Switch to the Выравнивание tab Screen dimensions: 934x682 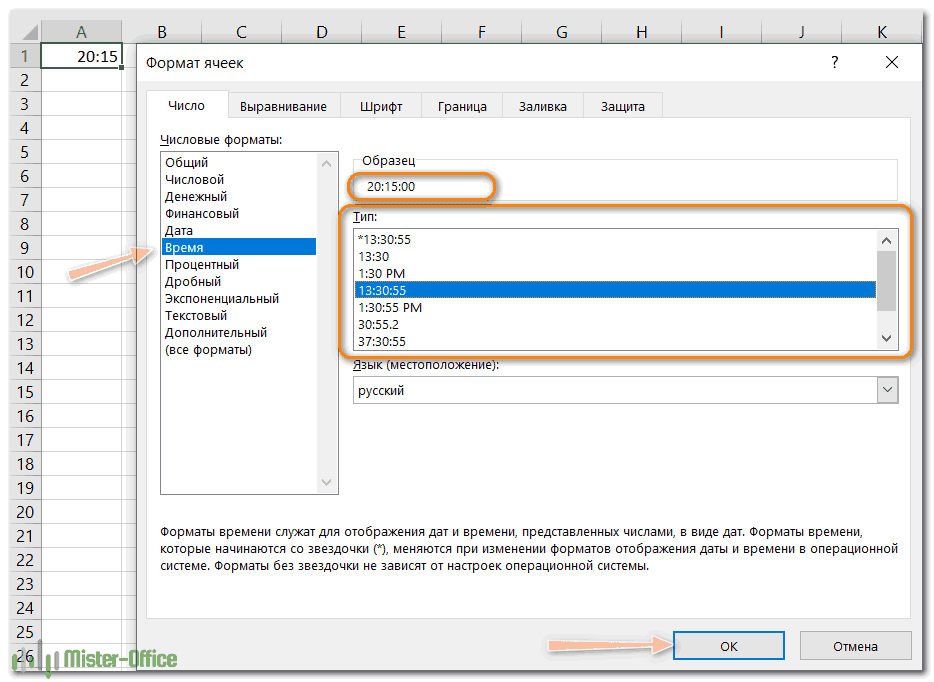(x=283, y=106)
